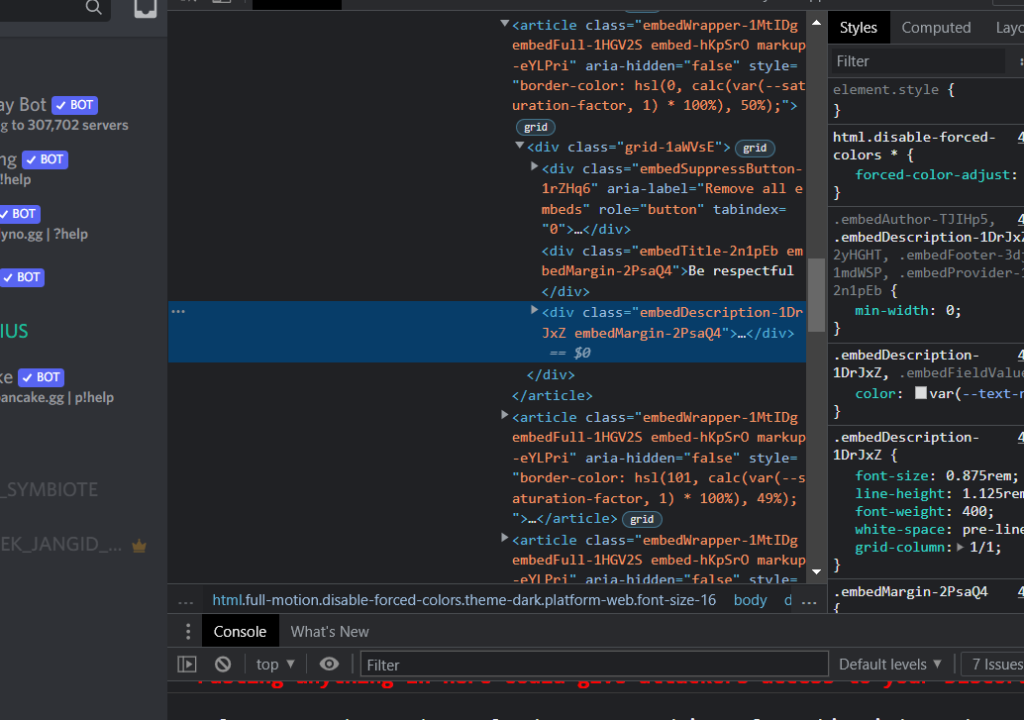
Task: Click the BOT badge above !help
Action: [45, 159]
